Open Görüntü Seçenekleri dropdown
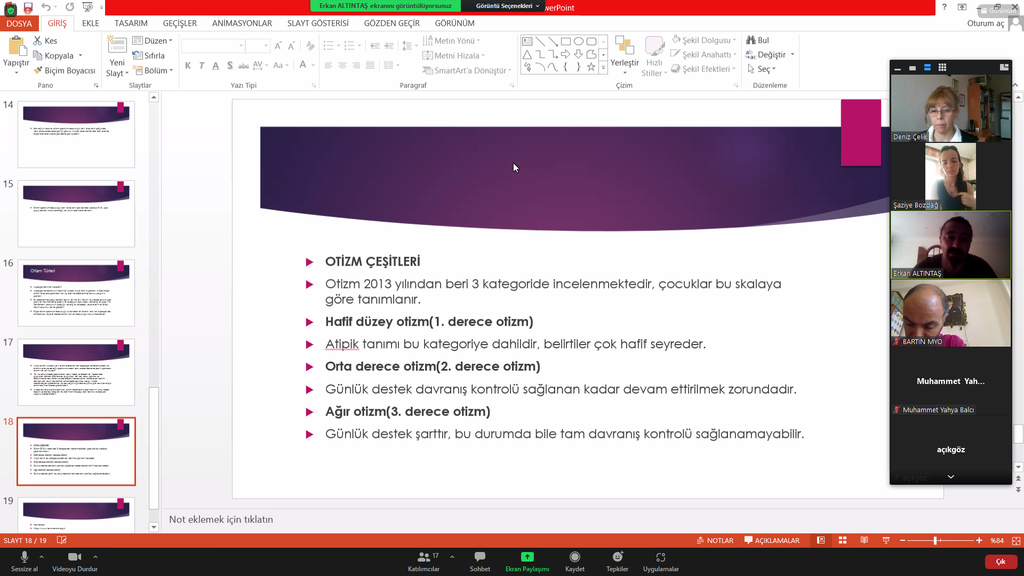The image size is (1024, 576). [507, 6]
